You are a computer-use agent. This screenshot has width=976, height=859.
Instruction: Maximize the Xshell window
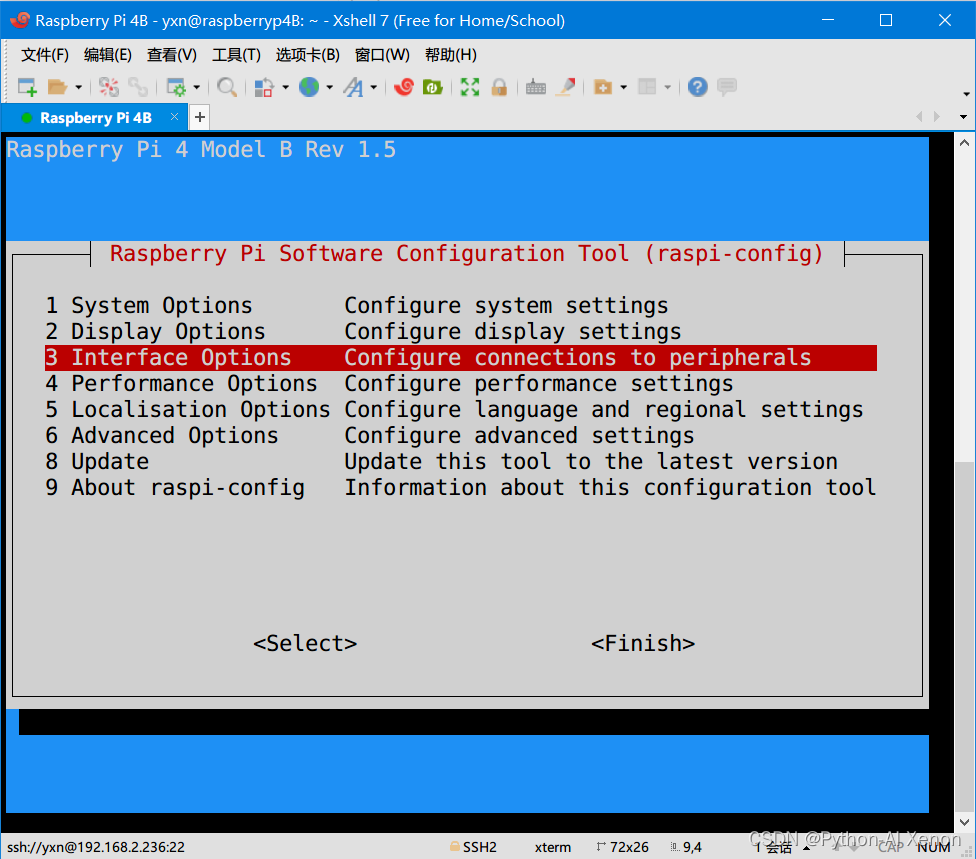pos(886,20)
